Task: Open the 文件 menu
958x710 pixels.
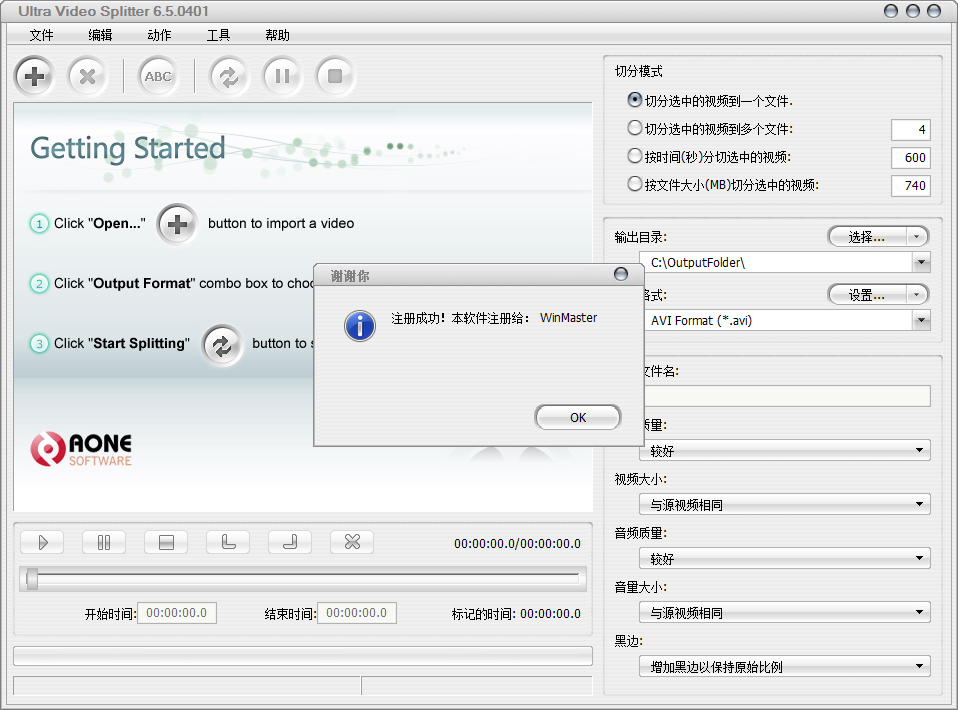Action: point(42,35)
